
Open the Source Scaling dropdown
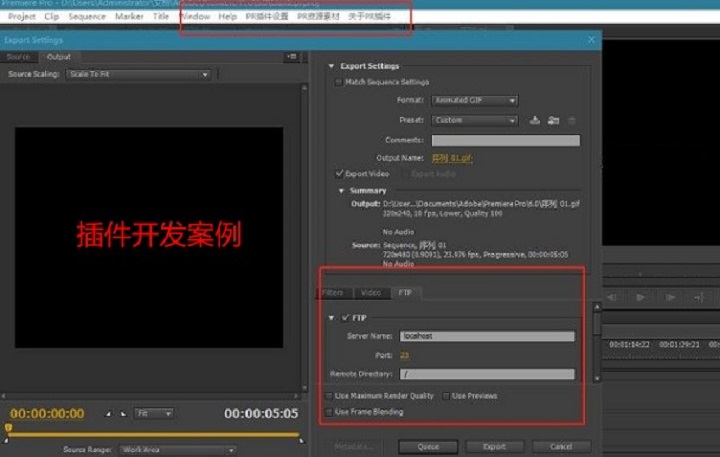point(138,74)
